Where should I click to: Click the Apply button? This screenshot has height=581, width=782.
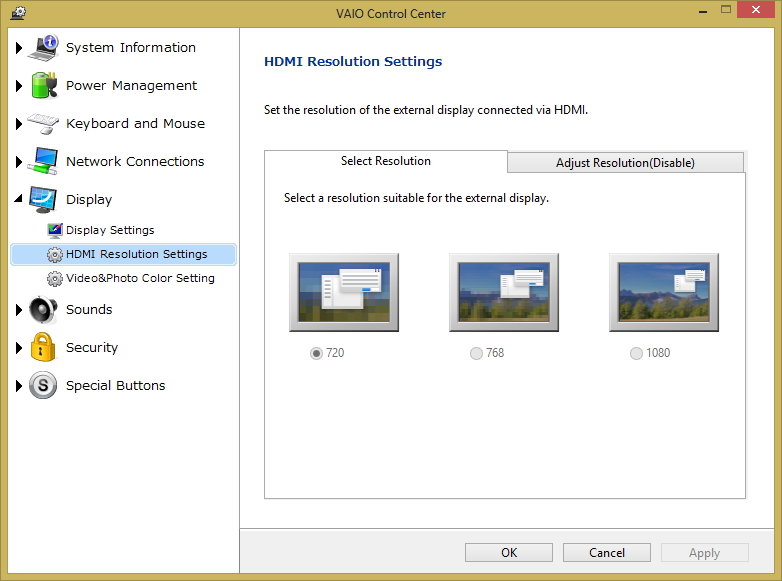(x=704, y=553)
